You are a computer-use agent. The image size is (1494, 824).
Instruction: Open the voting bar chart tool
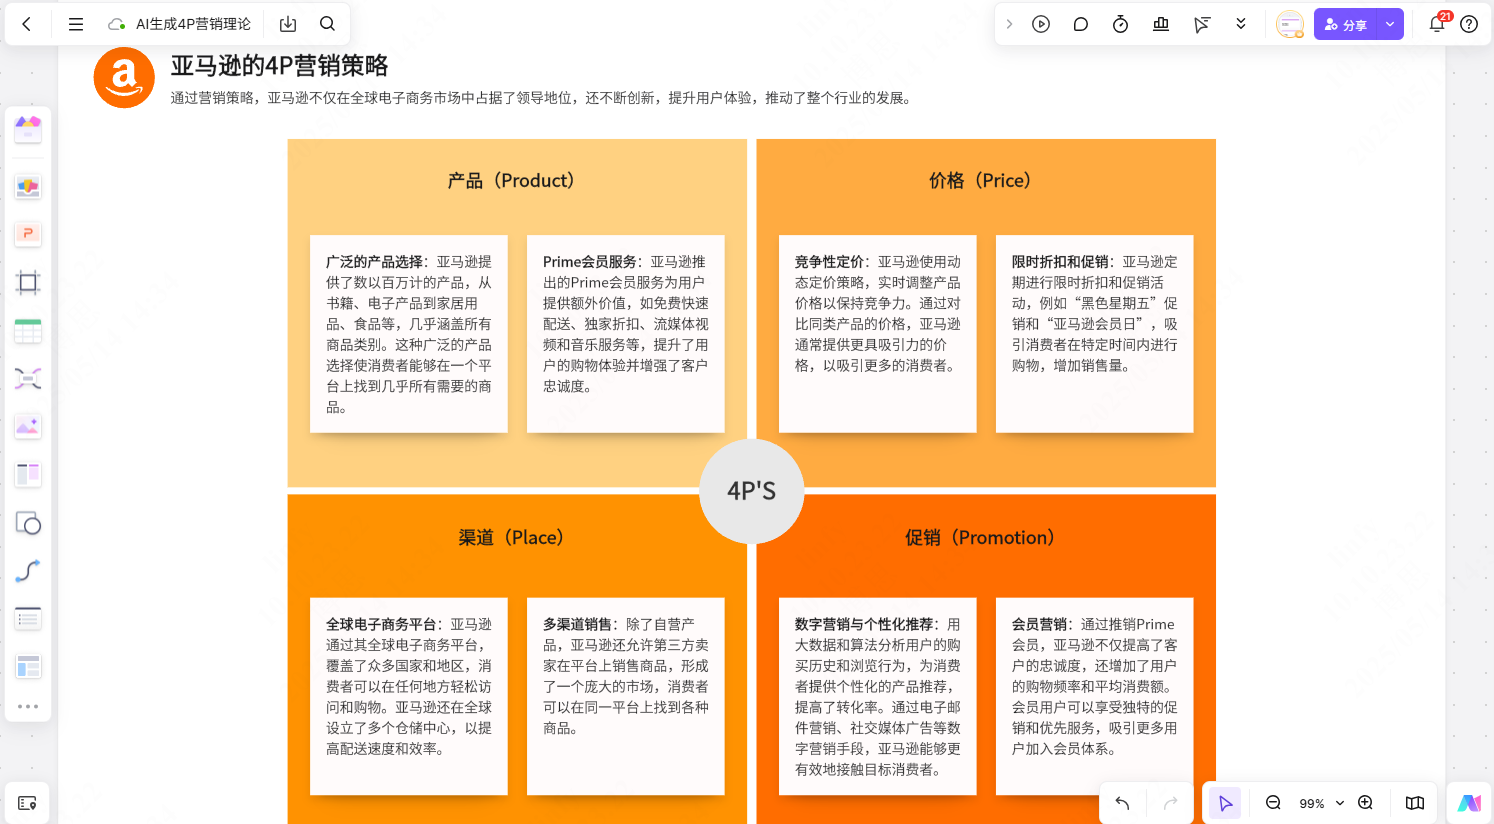[x=1161, y=24]
